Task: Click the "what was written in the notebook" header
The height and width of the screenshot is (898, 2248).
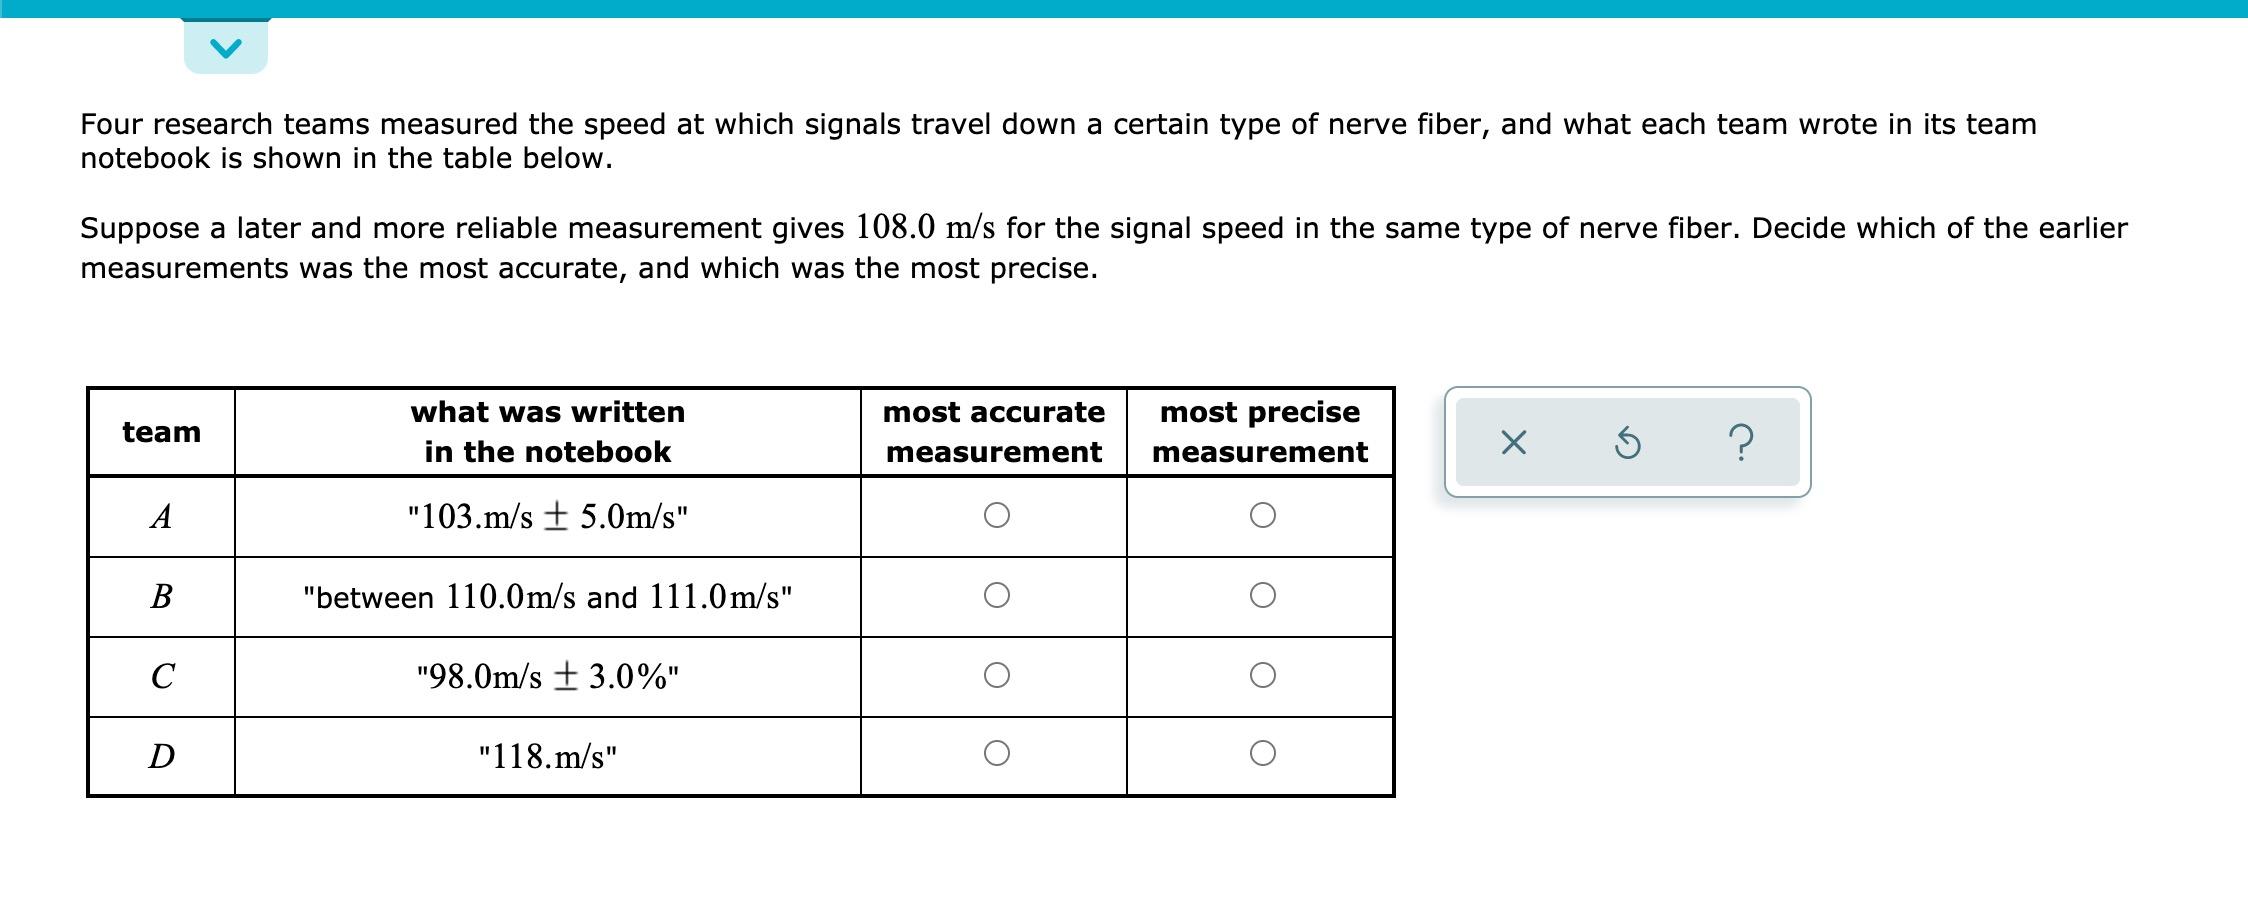Action: [x=548, y=432]
